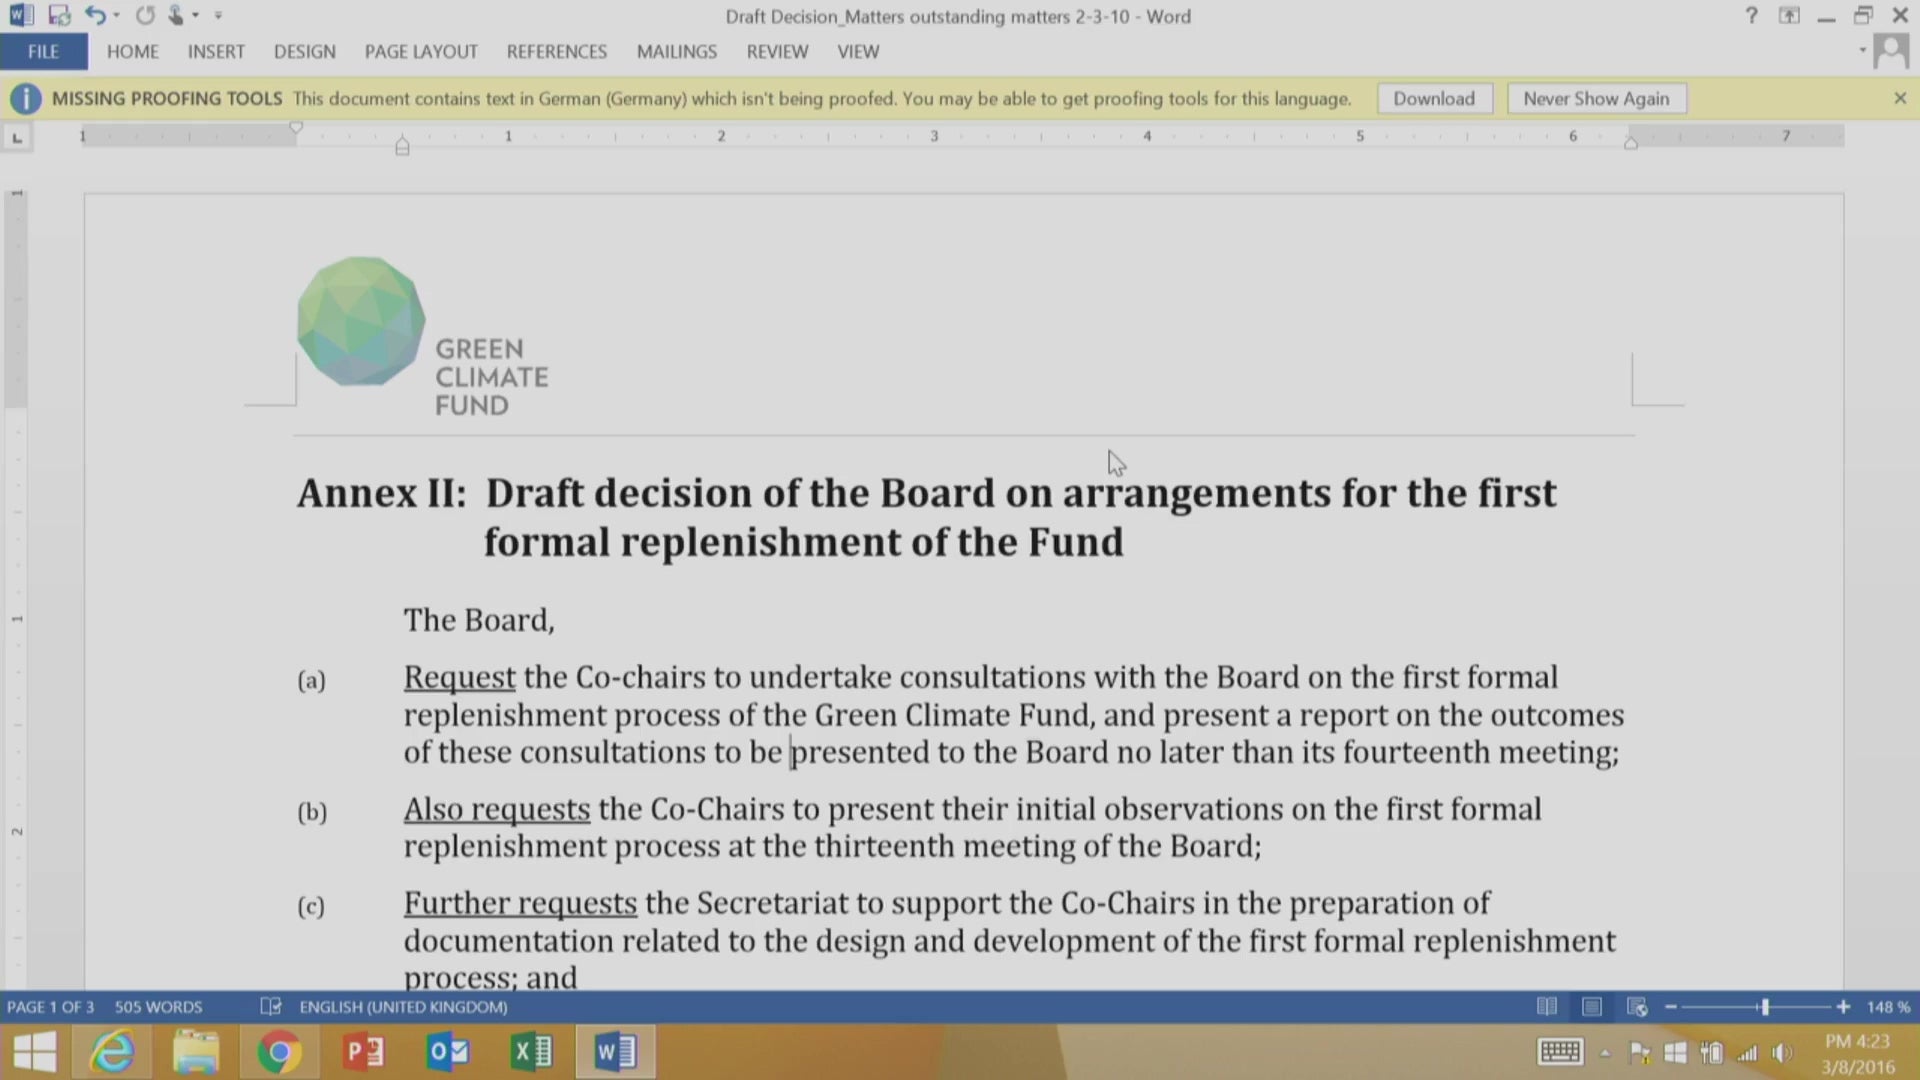Click the '505 WORDS' word count

tap(158, 1007)
